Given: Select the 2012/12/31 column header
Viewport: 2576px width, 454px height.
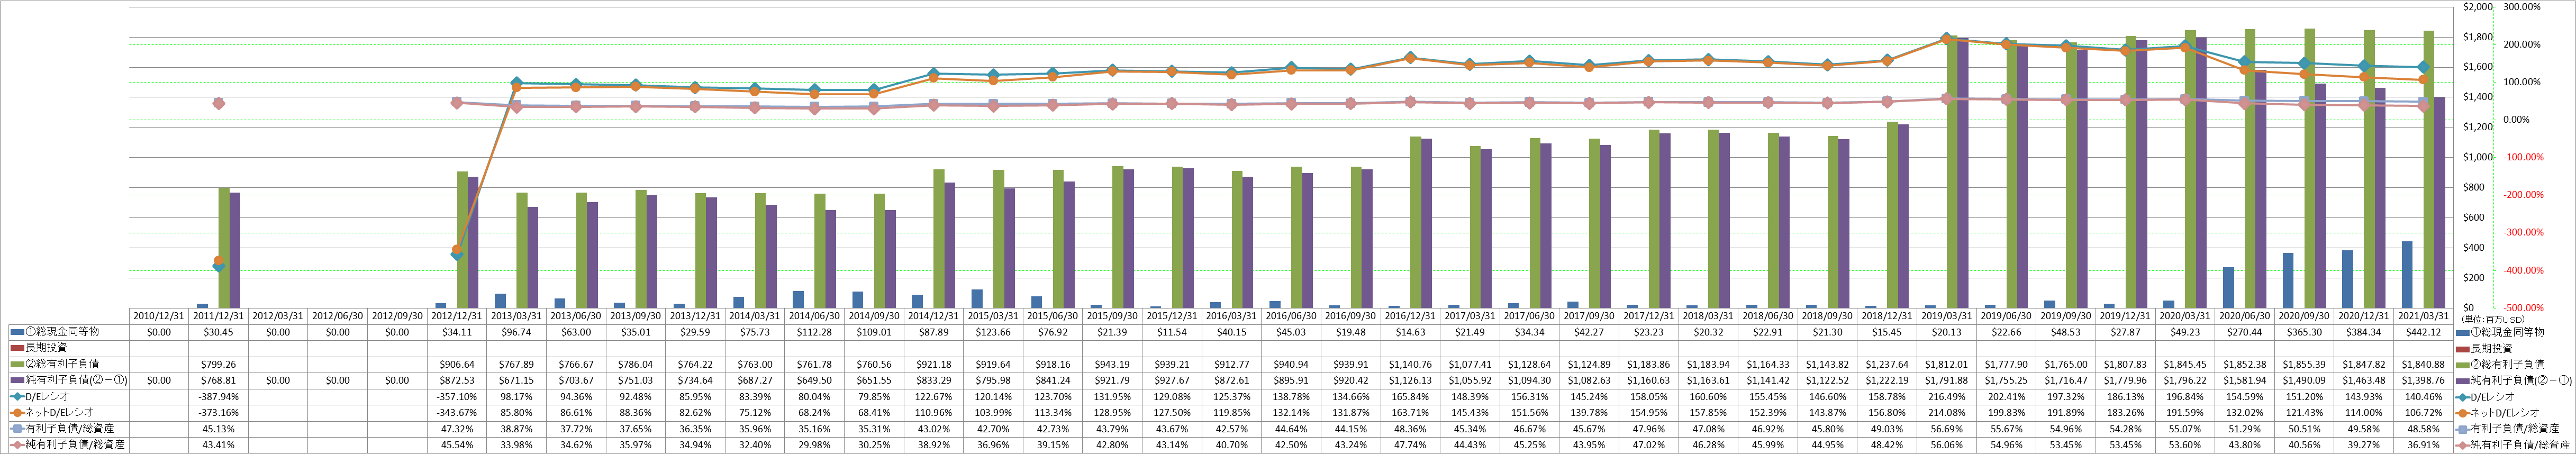Looking at the screenshot, I should (457, 316).
